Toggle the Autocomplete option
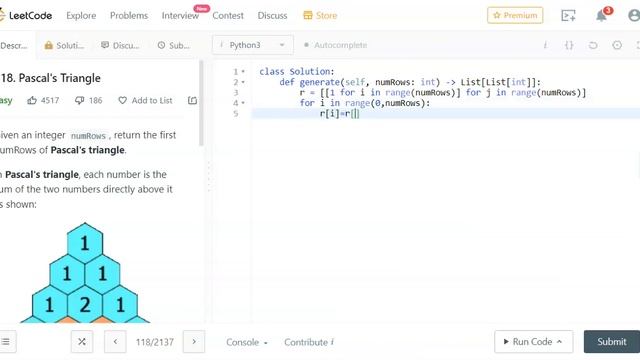 tap(336, 45)
